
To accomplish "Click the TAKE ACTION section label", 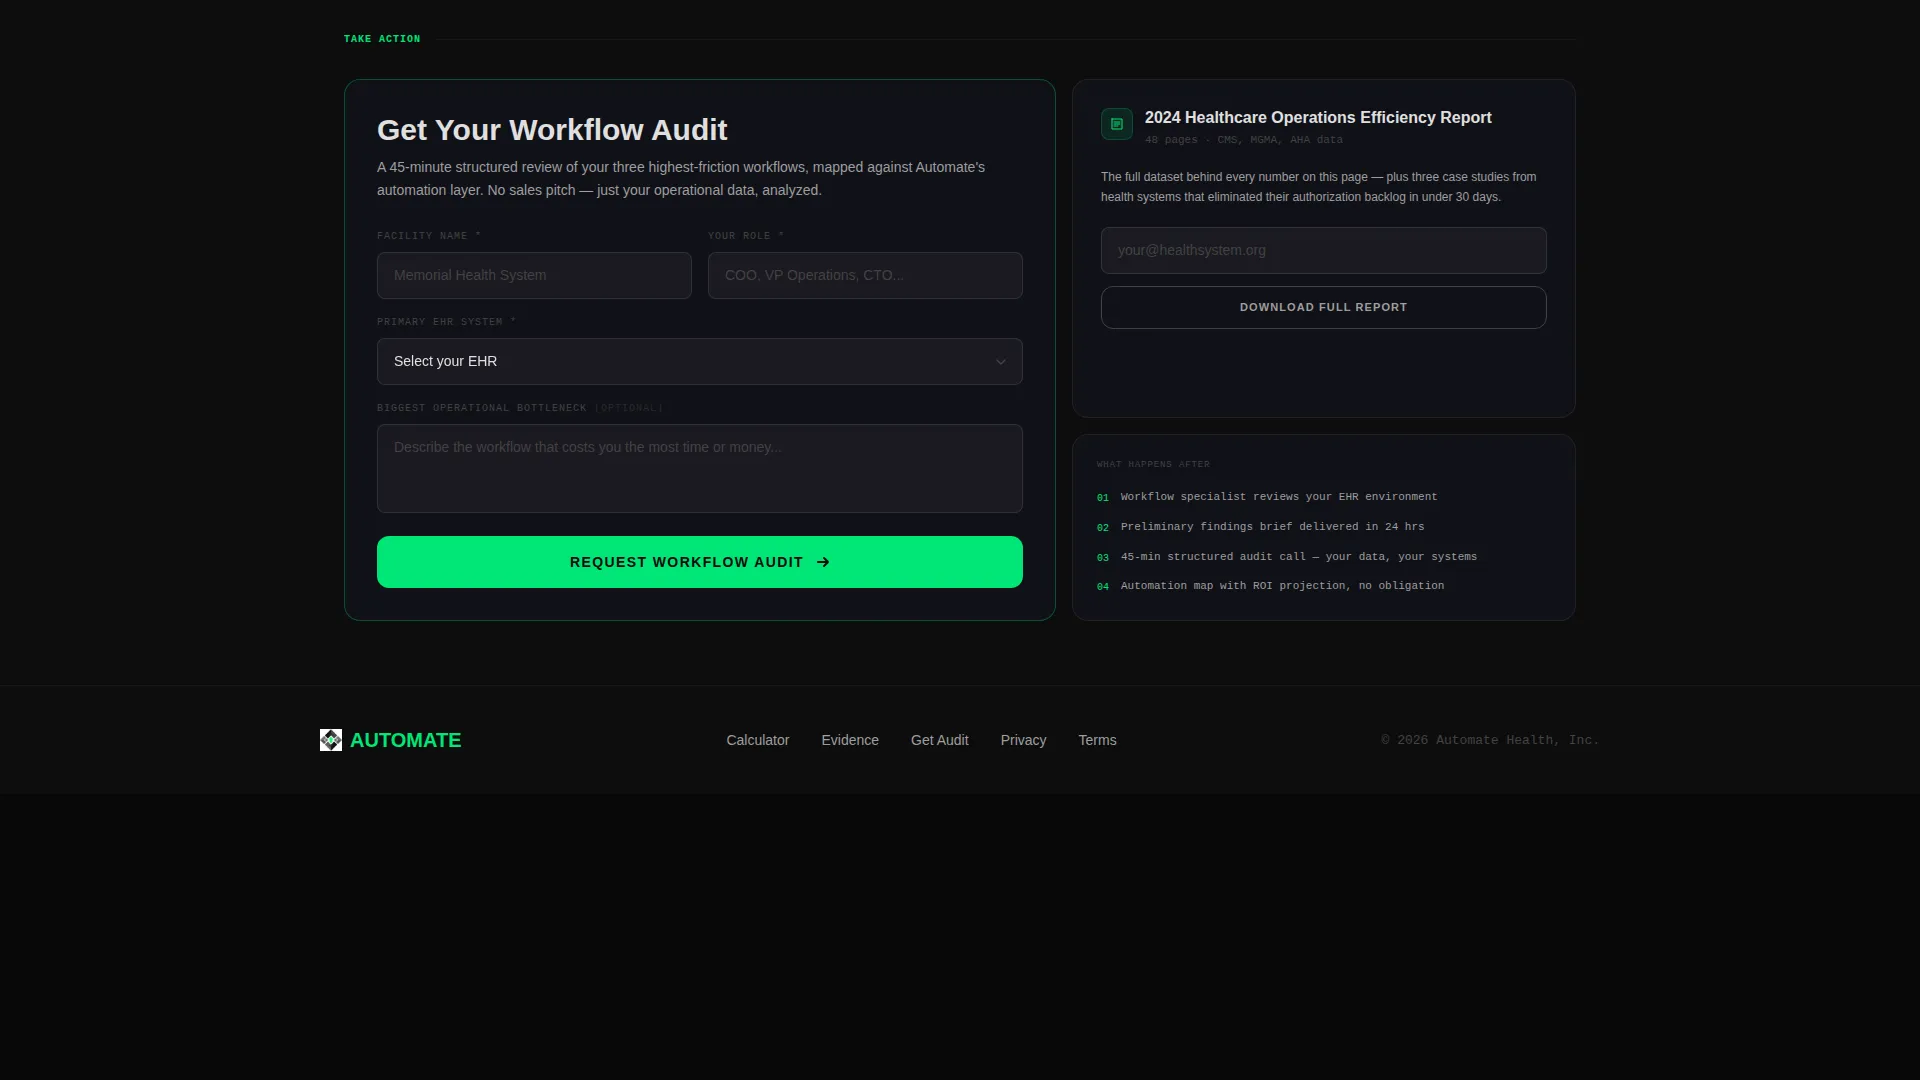I will point(382,39).
